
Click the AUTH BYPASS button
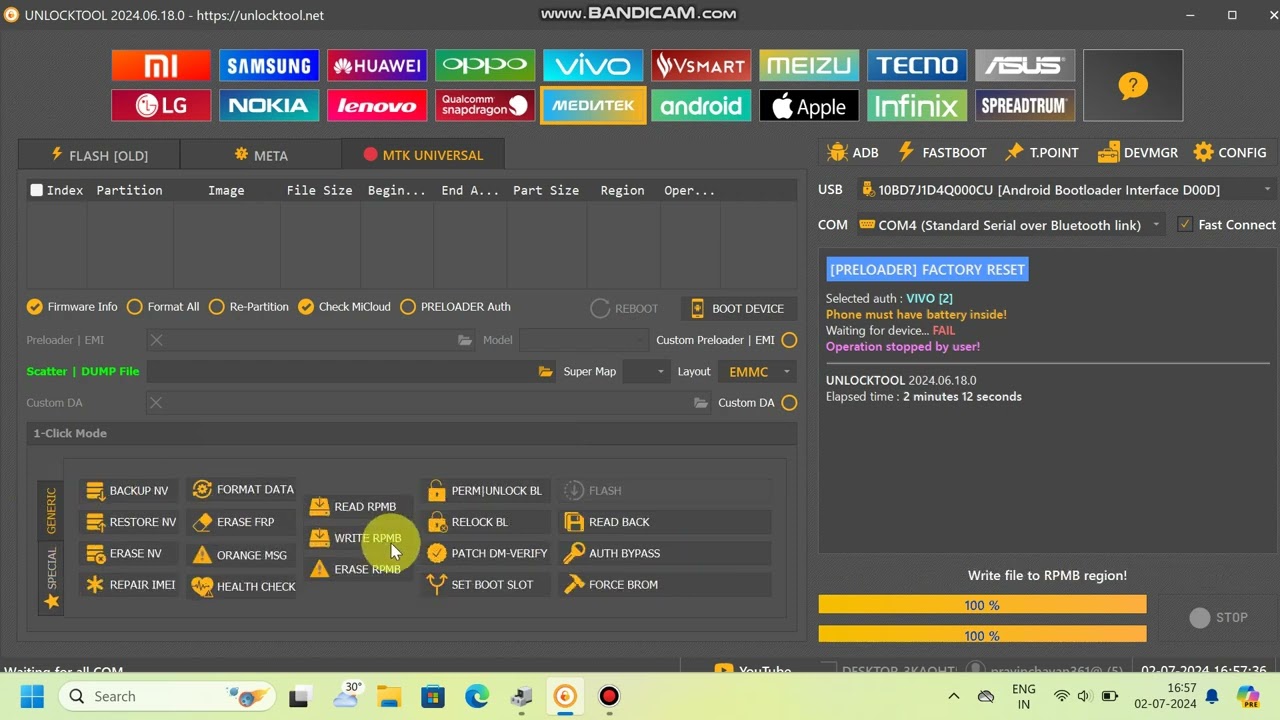pos(665,553)
